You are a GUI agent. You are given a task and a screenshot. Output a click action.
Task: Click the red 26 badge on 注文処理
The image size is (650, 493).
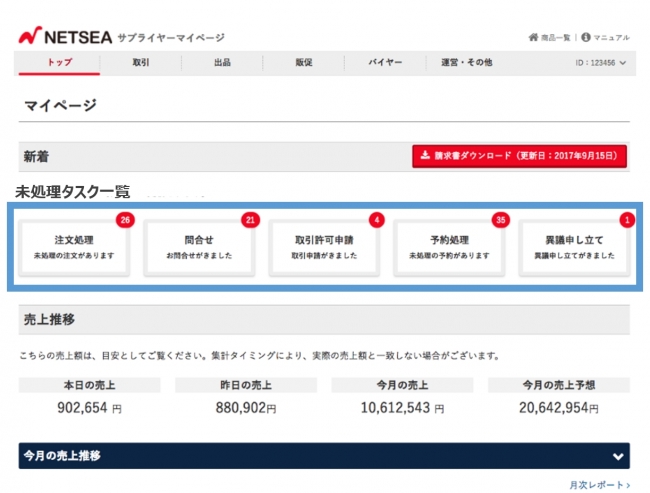point(125,220)
